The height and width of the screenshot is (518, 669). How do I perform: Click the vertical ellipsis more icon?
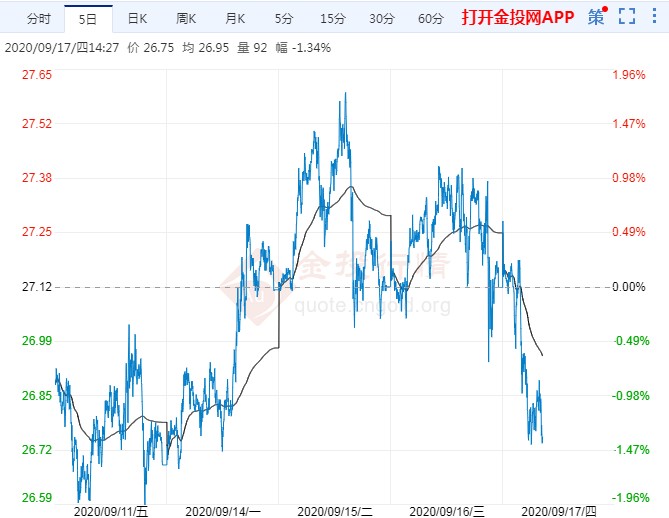pos(653,17)
